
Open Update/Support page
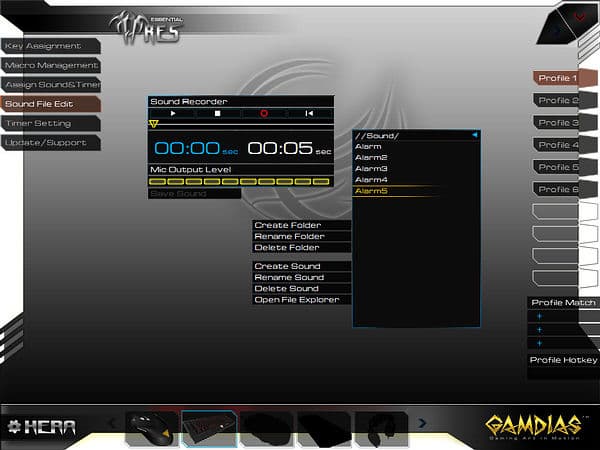(x=51, y=143)
